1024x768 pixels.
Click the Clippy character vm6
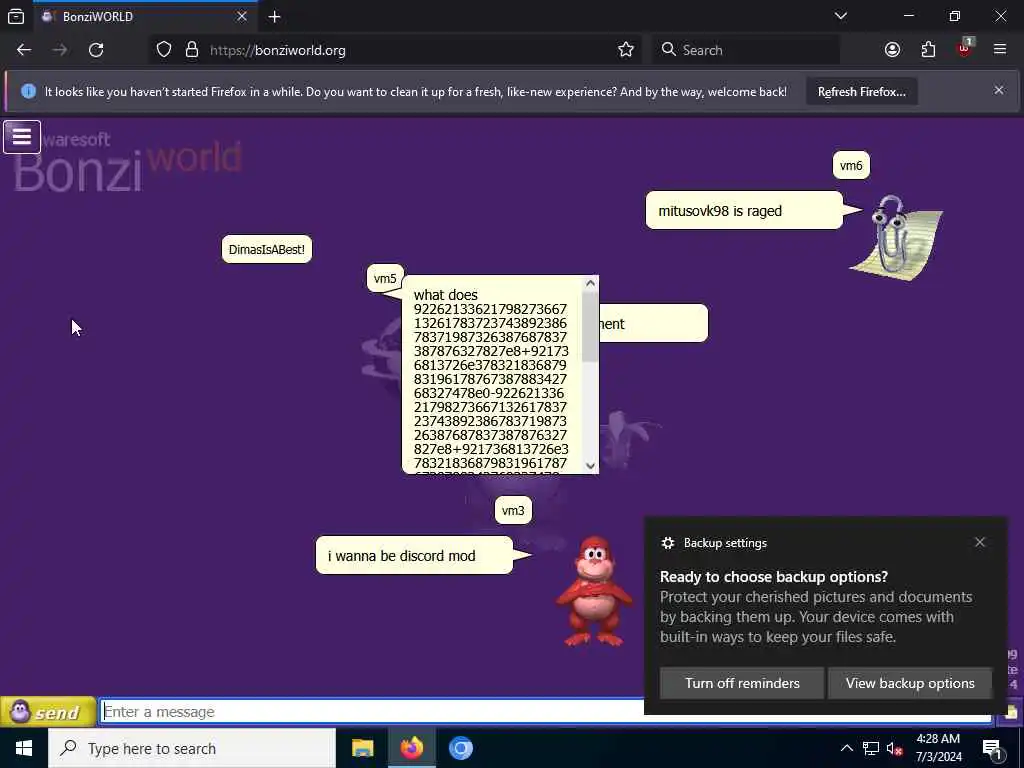tap(897, 237)
